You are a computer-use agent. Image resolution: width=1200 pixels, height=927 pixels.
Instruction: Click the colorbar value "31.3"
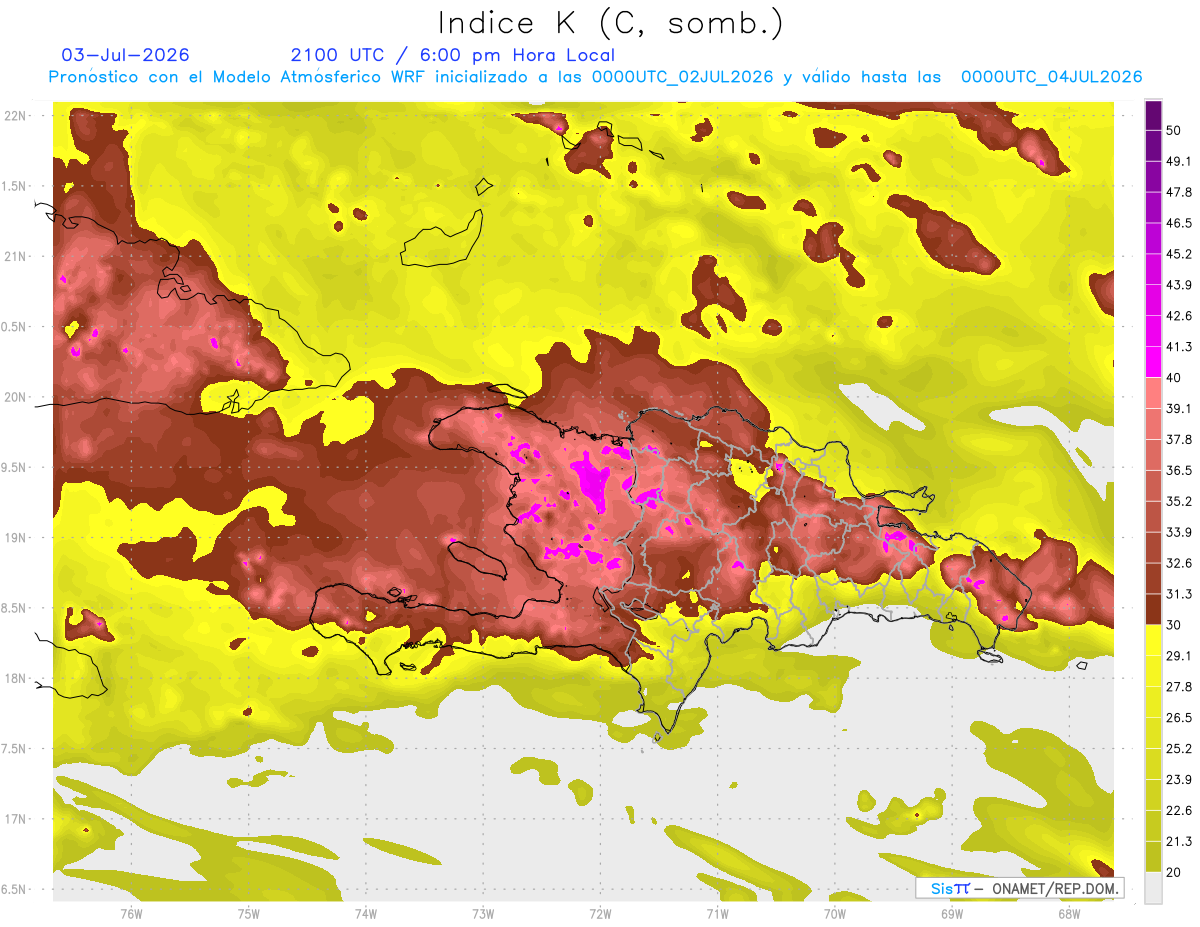tap(1179, 594)
